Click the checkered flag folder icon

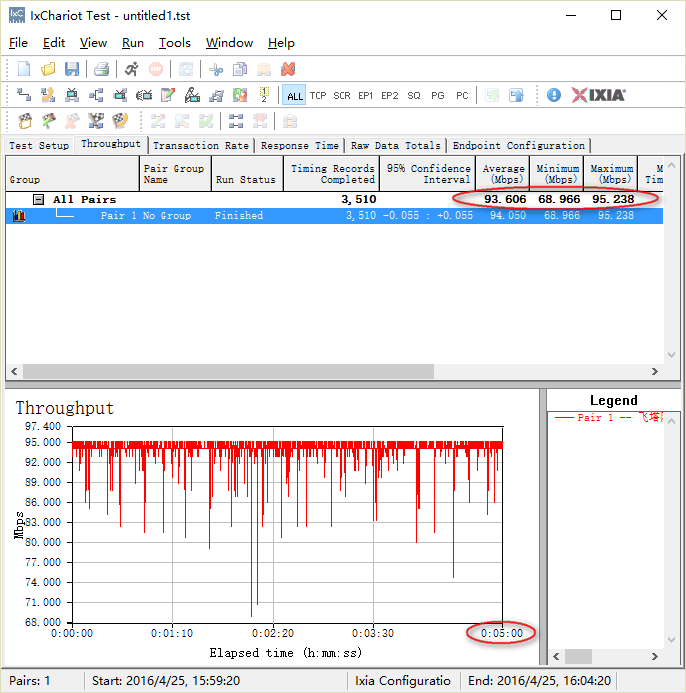(x=25, y=120)
